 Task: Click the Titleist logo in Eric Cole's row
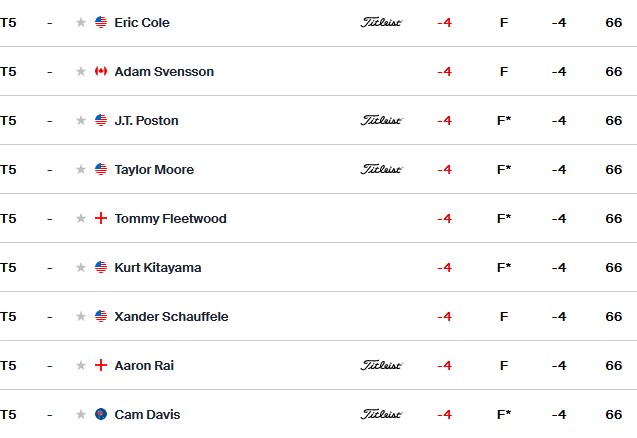(x=381, y=22)
